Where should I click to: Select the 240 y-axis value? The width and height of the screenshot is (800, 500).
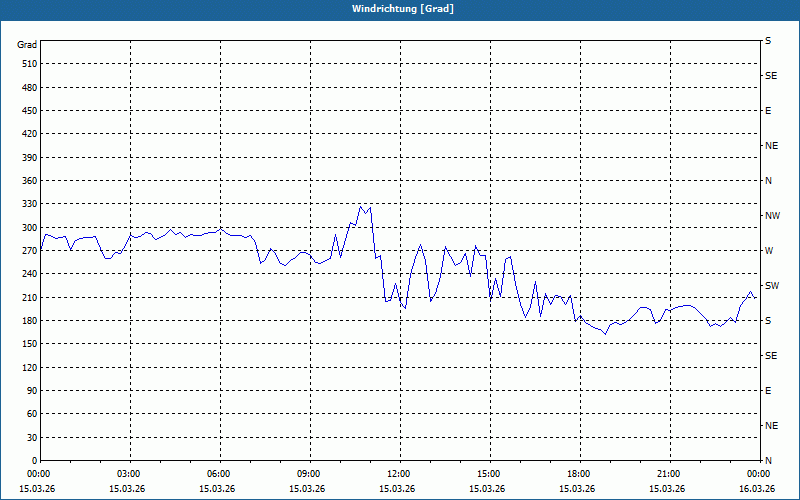[x=30, y=274]
